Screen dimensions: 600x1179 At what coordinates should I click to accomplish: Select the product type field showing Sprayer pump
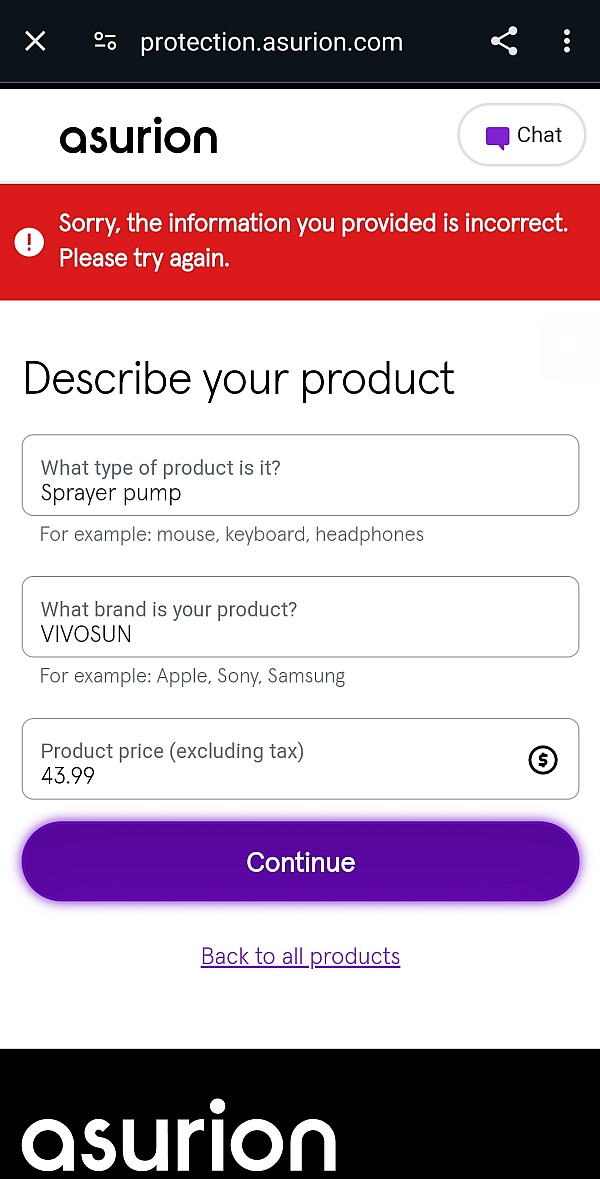click(x=300, y=475)
